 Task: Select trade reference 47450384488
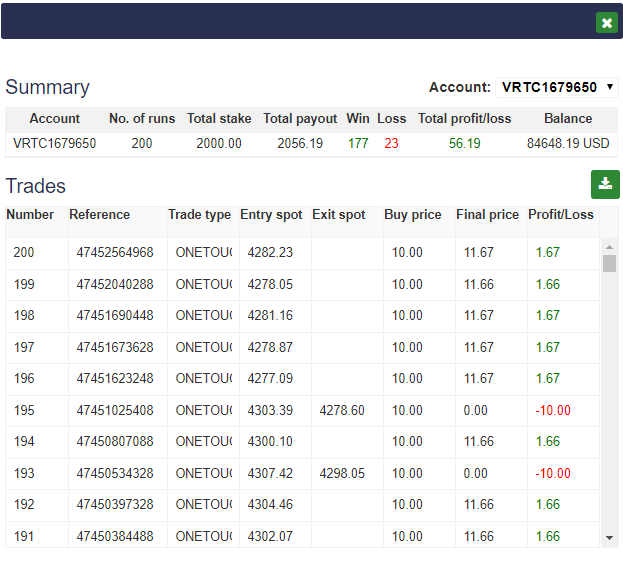coord(115,536)
